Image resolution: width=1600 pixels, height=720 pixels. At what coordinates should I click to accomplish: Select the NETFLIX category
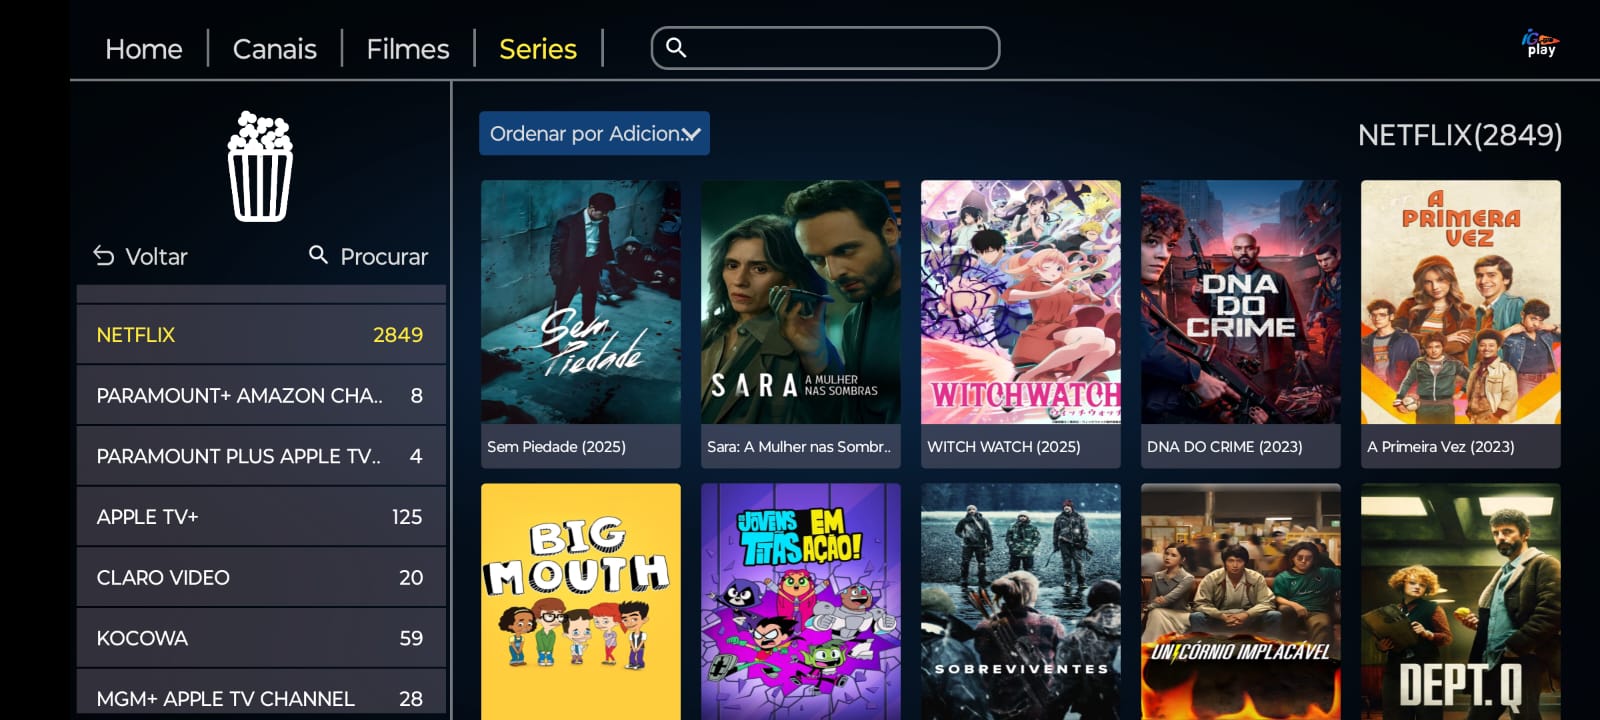[261, 335]
